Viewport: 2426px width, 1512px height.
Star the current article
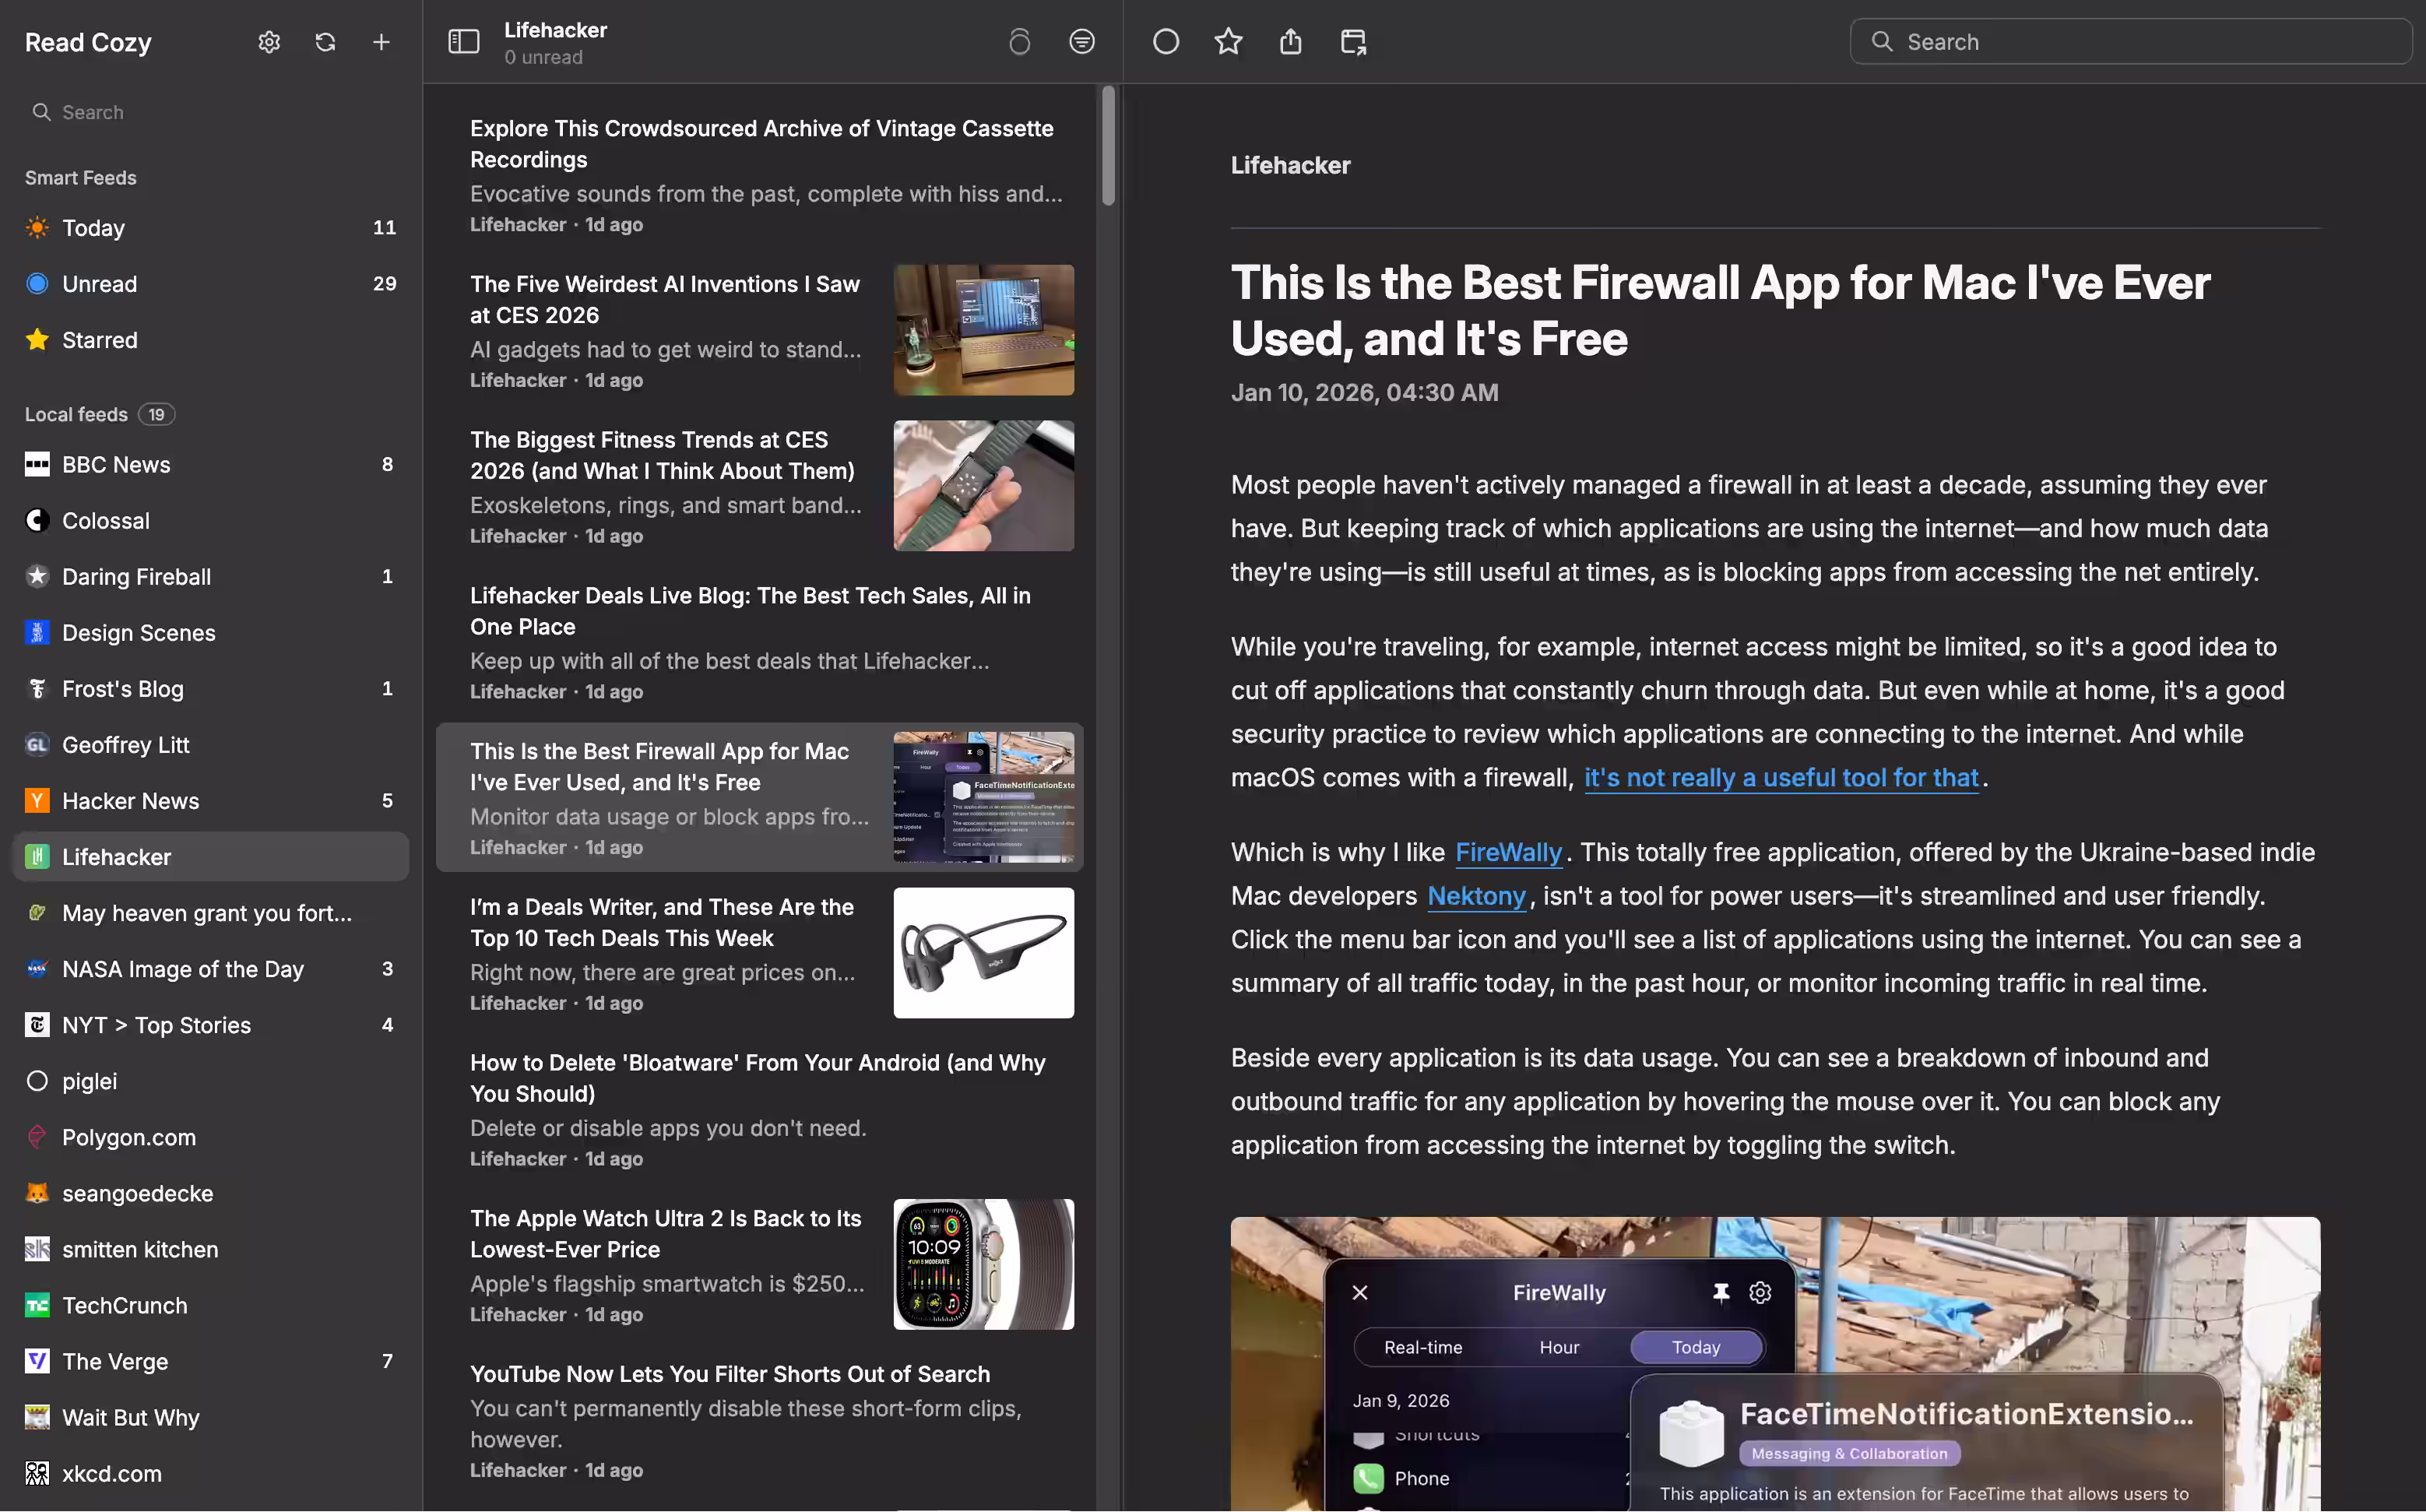(1228, 42)
